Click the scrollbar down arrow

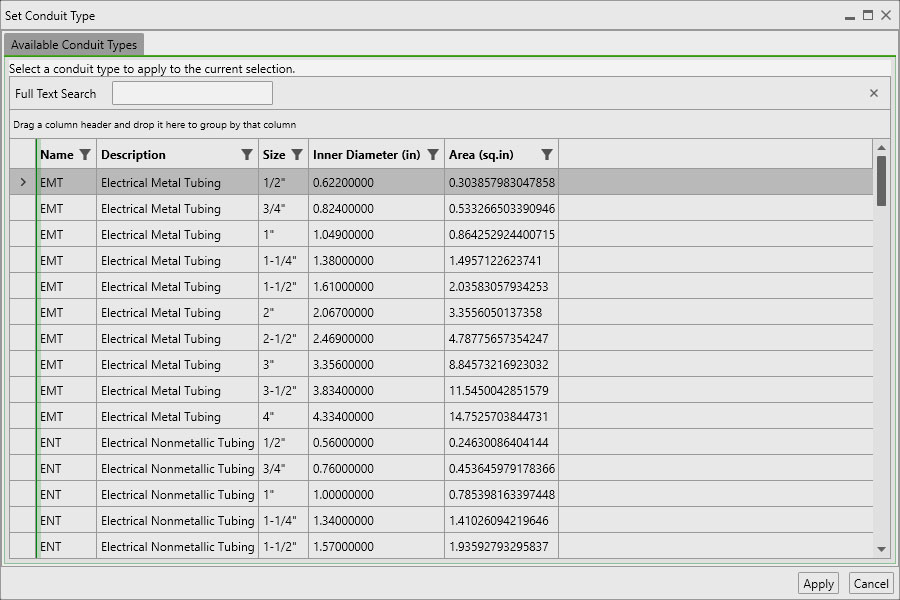(882, 550)
